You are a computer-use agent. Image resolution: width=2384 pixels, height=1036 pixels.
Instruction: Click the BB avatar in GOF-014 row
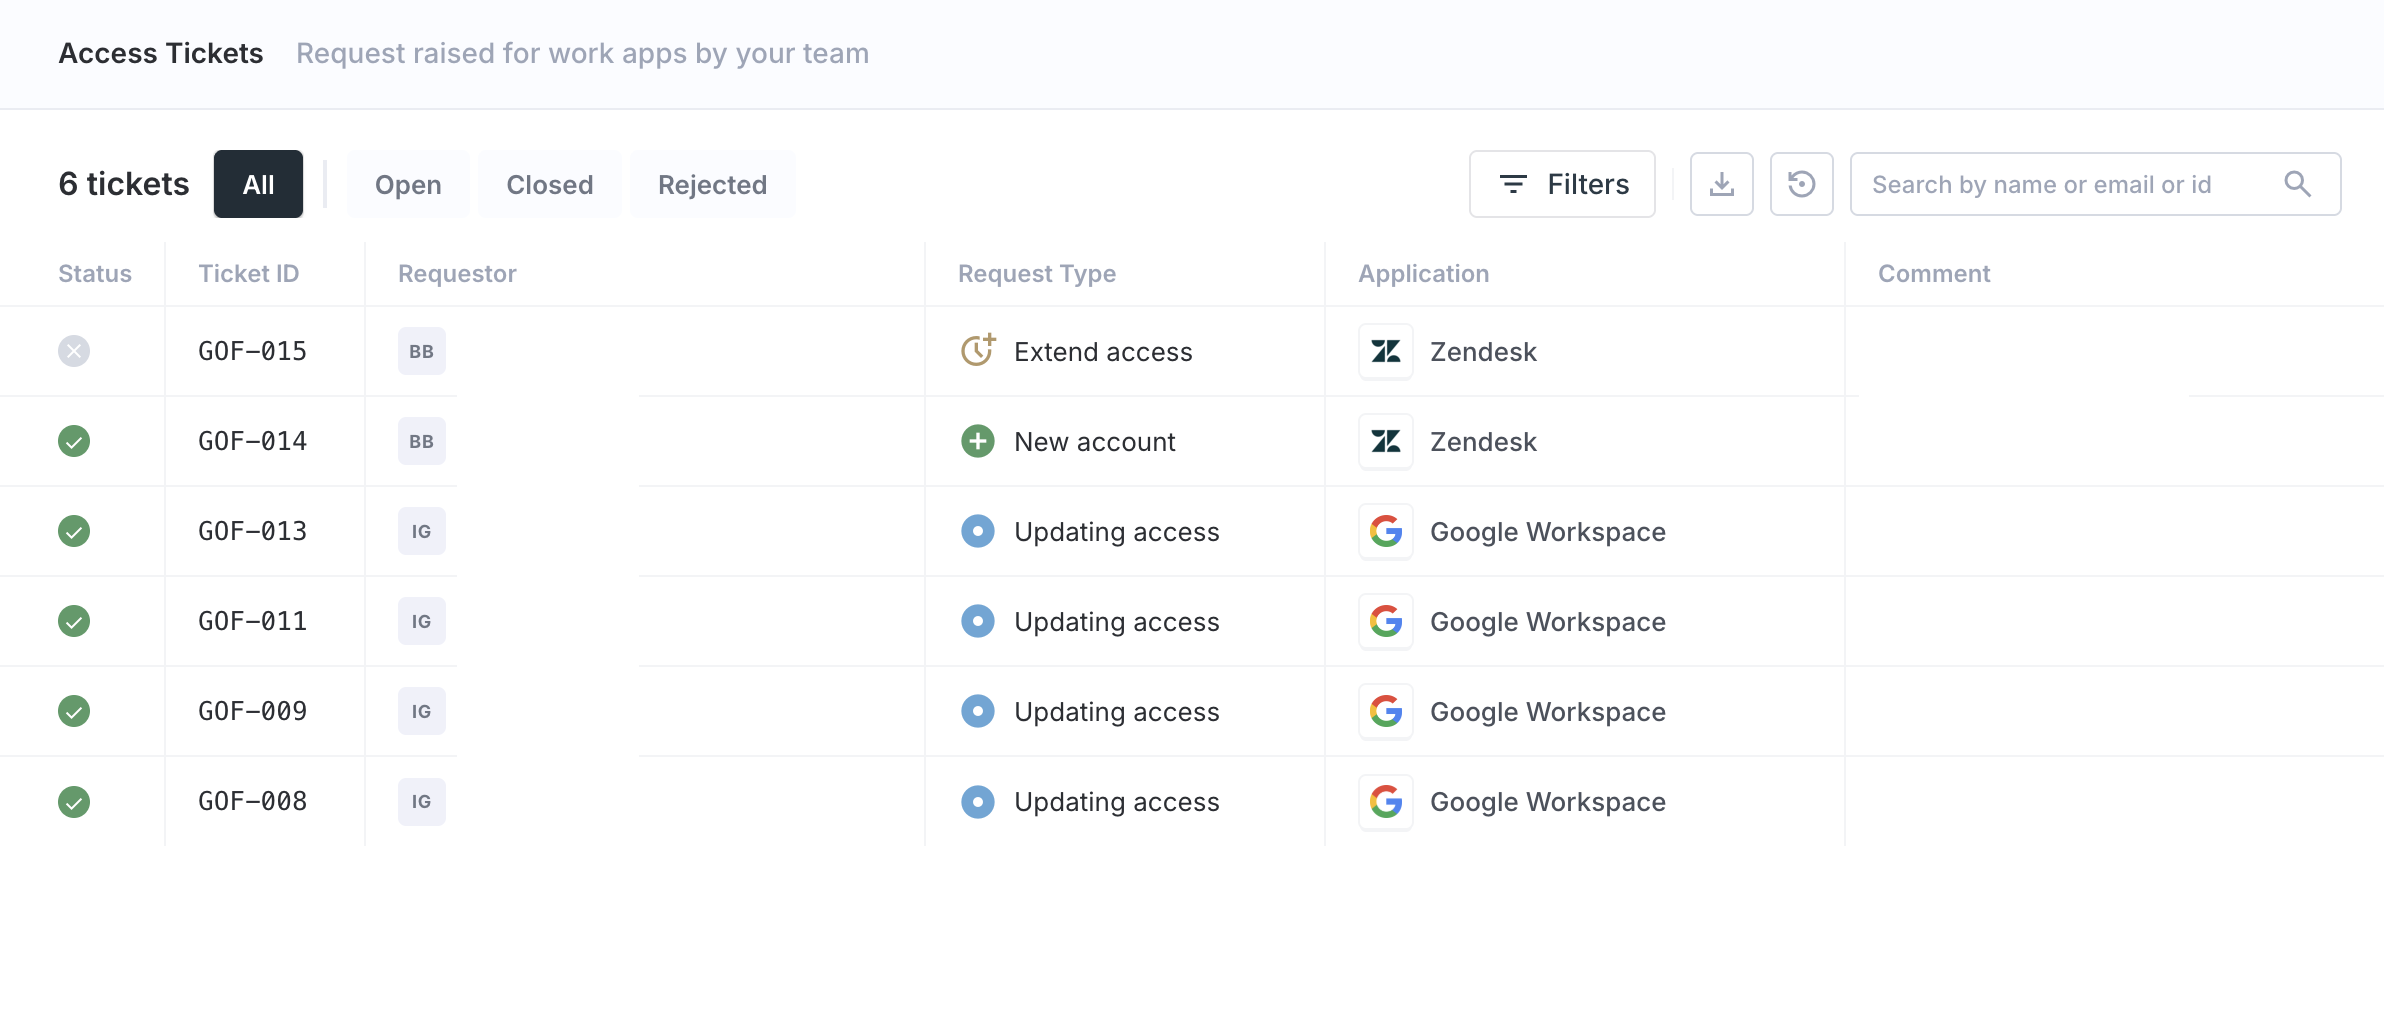pyautogui.click(x=421, y=442)
